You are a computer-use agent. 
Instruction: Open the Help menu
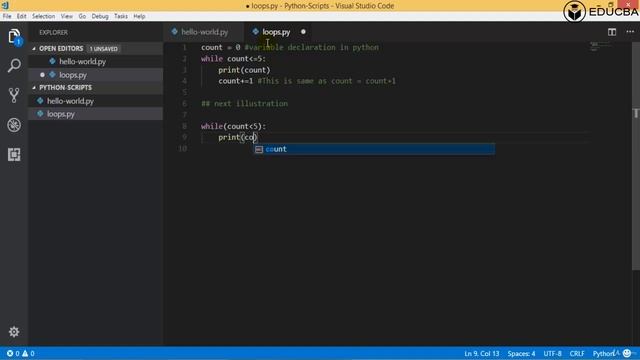pos(139,16)
